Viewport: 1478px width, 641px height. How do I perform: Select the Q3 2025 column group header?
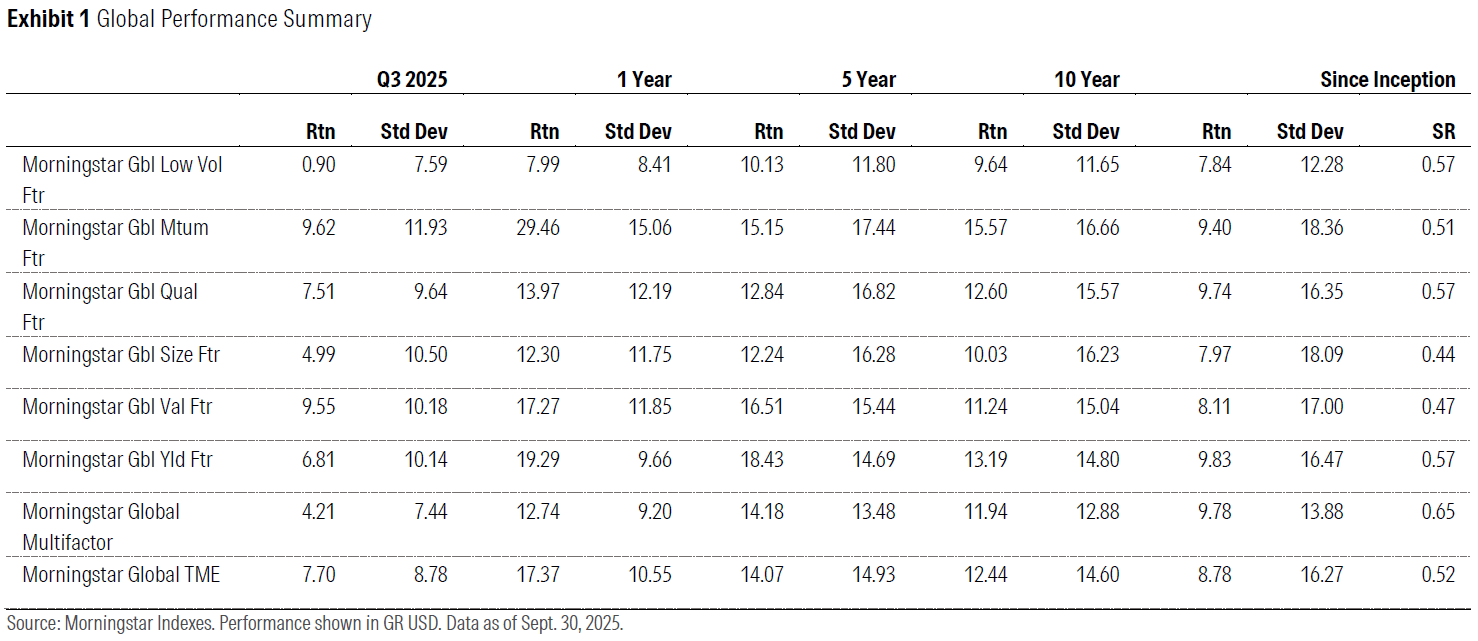click(x=411, y=80)
